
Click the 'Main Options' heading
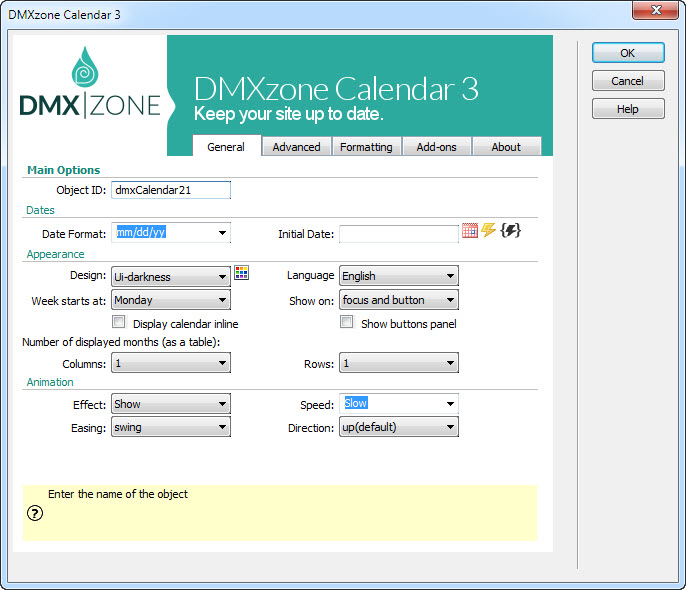pos(63,170)
